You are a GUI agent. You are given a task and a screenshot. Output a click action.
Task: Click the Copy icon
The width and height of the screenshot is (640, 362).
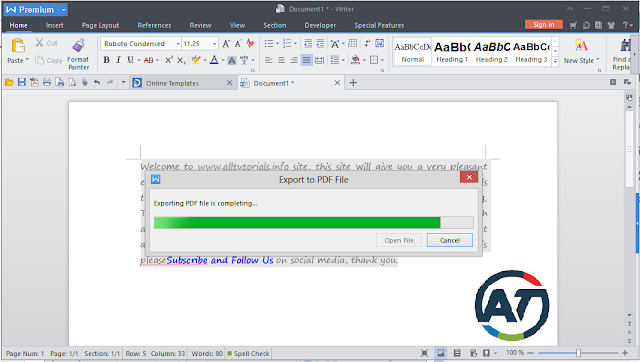tap(39, 60)
